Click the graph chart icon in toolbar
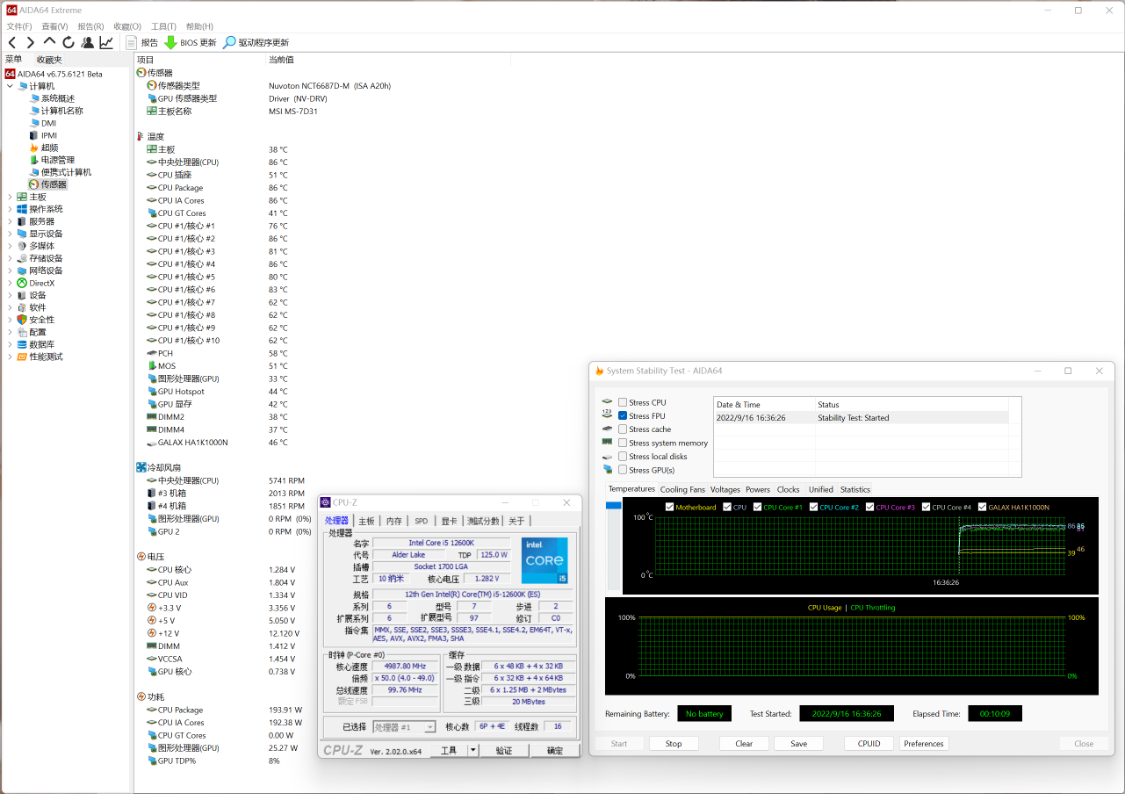Image resolution: width=1125 pixels, height=794 pixels. [x=106, y=42]
